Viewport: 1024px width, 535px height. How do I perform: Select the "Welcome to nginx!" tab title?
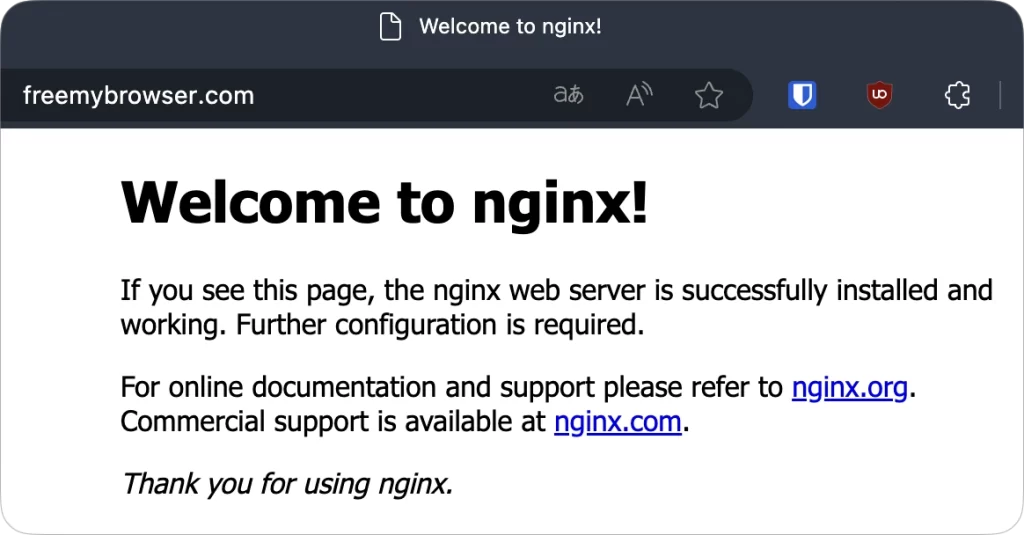point(510,26)
